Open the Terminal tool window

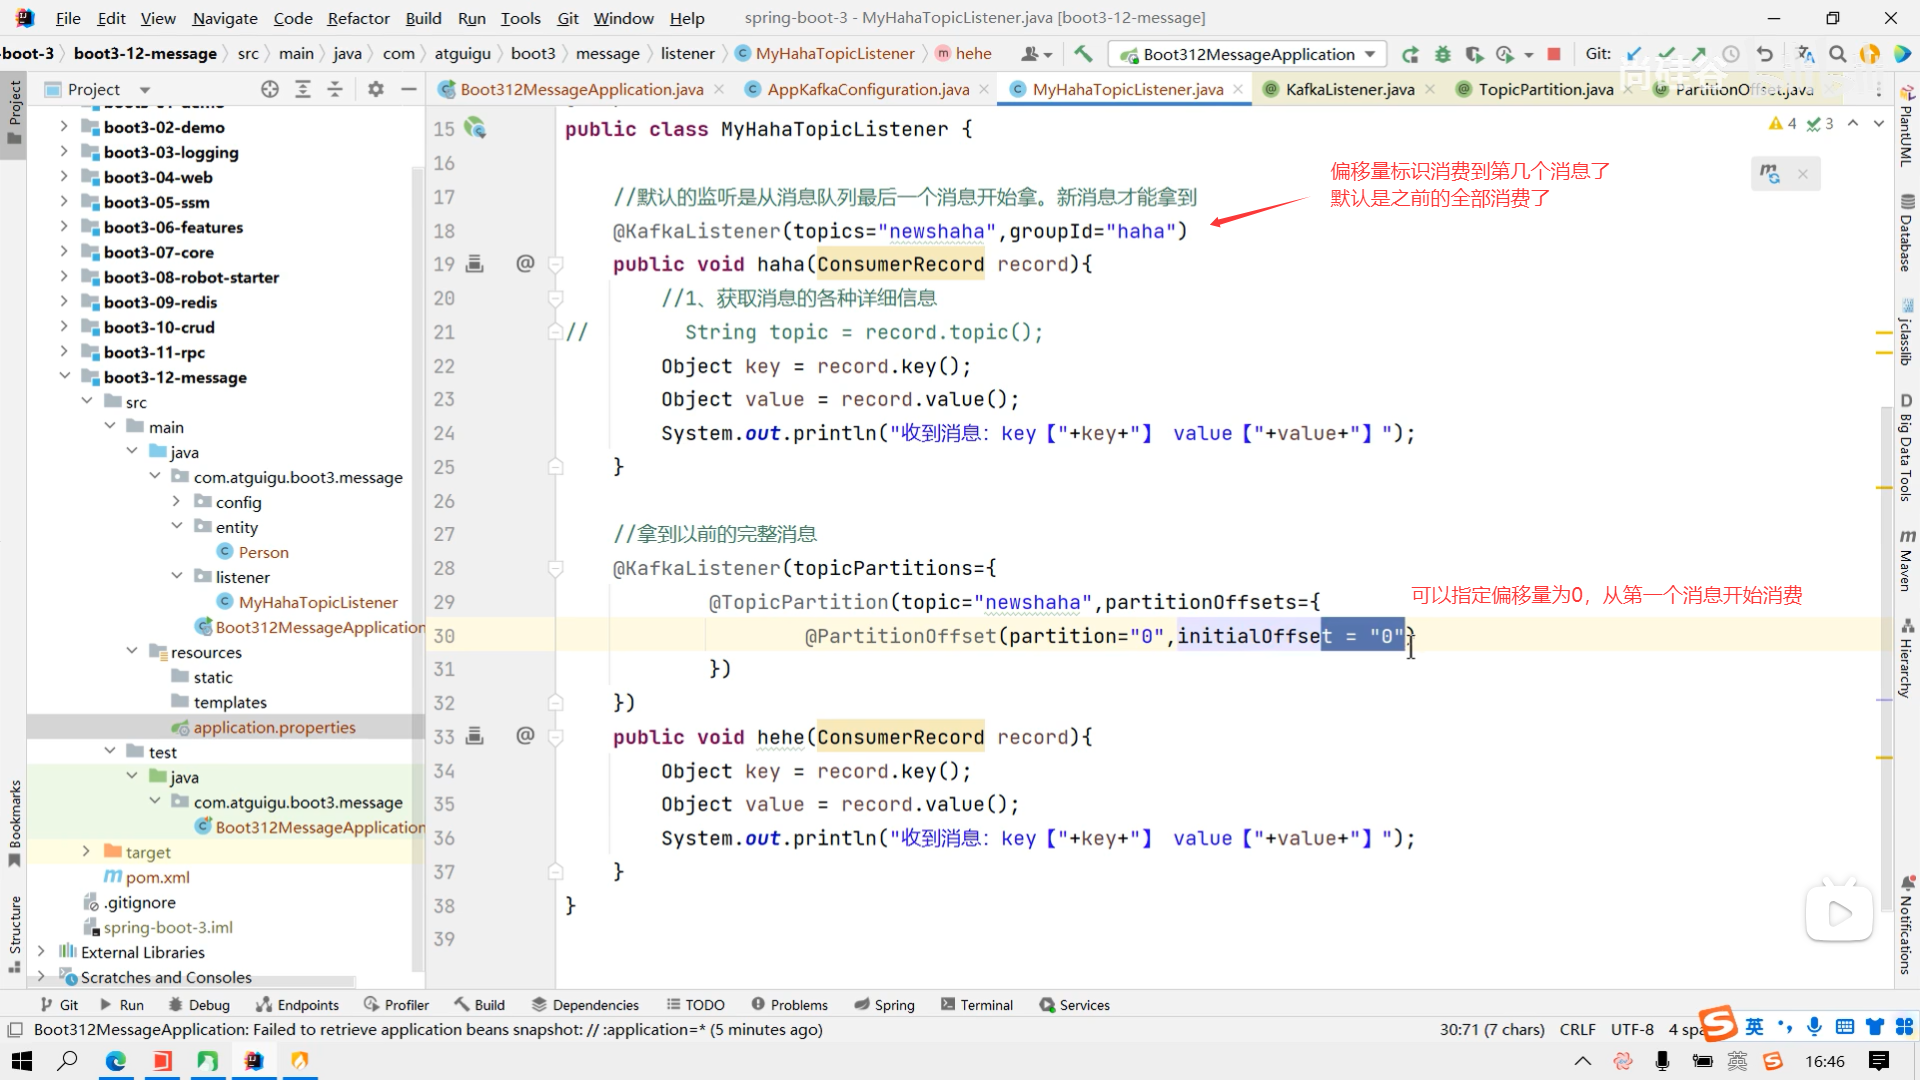point(976,1005)
